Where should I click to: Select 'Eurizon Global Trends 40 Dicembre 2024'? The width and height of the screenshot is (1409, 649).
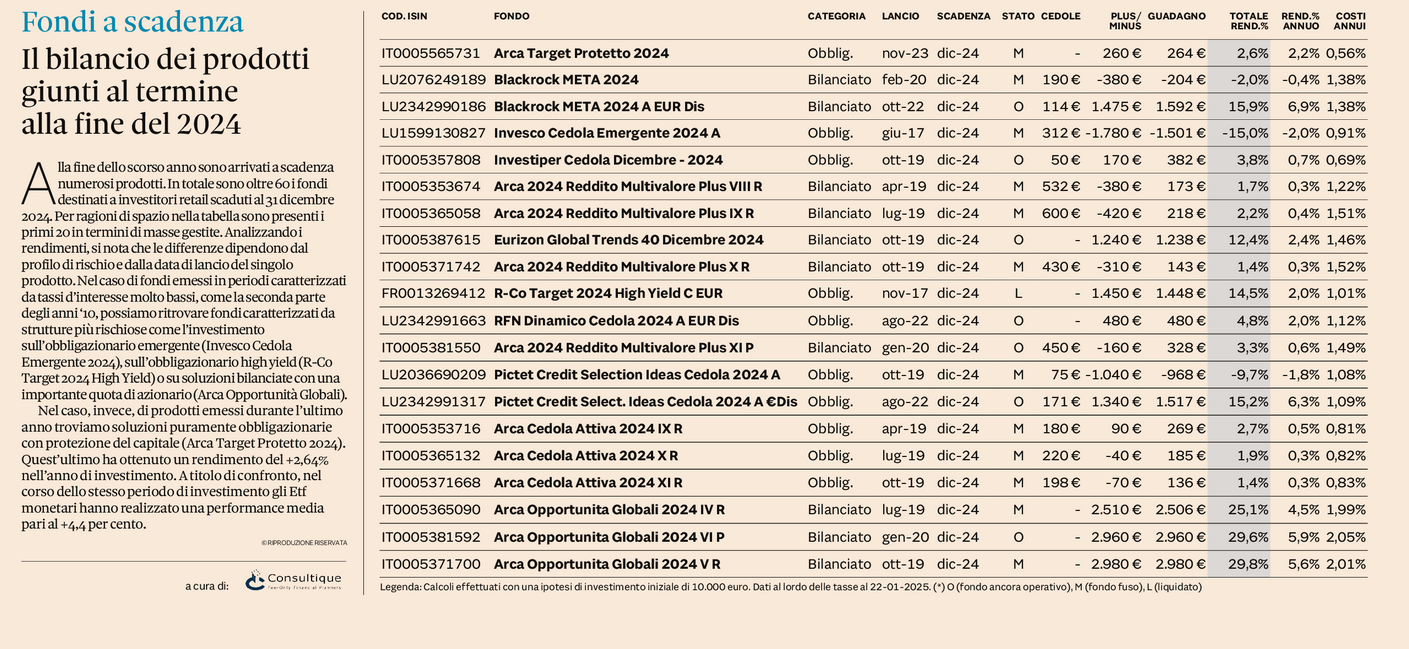click(629, 240)
